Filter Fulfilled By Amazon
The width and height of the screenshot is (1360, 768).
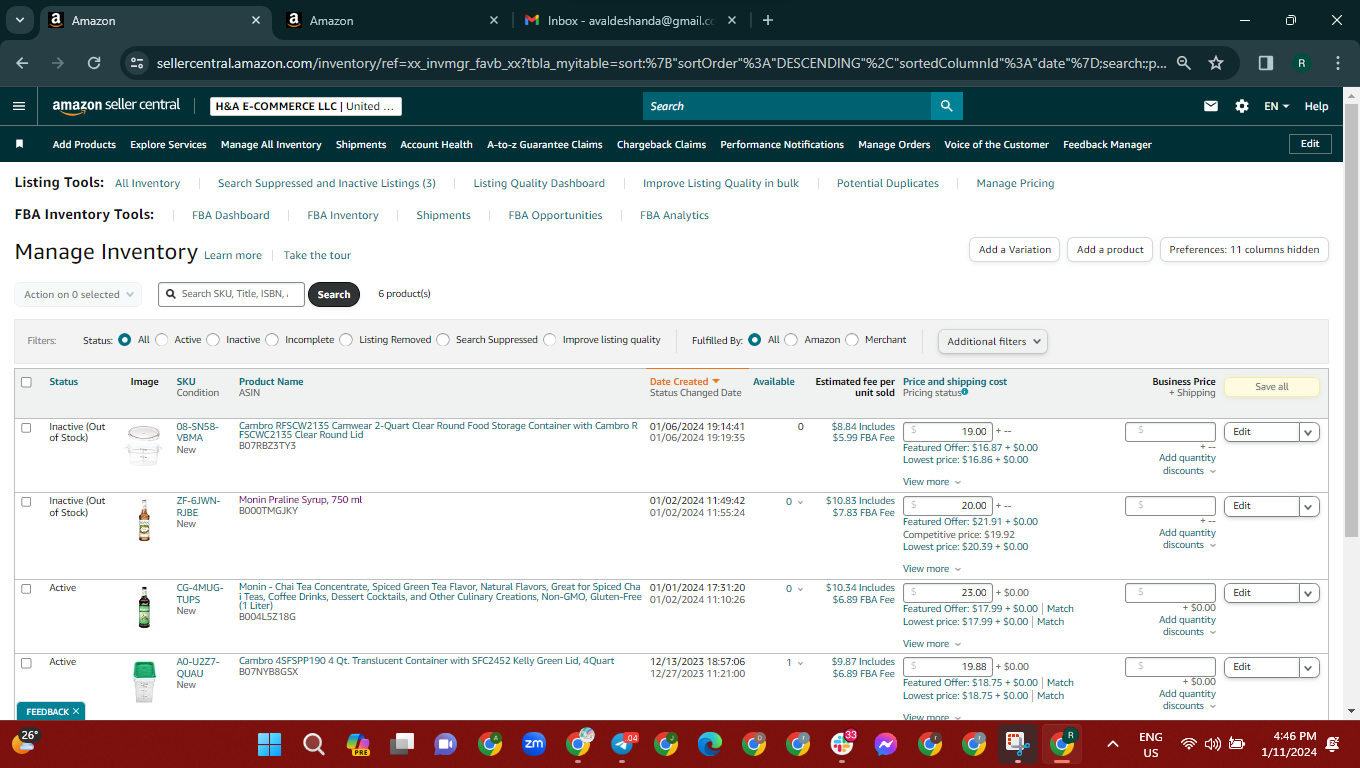[791, 340]
